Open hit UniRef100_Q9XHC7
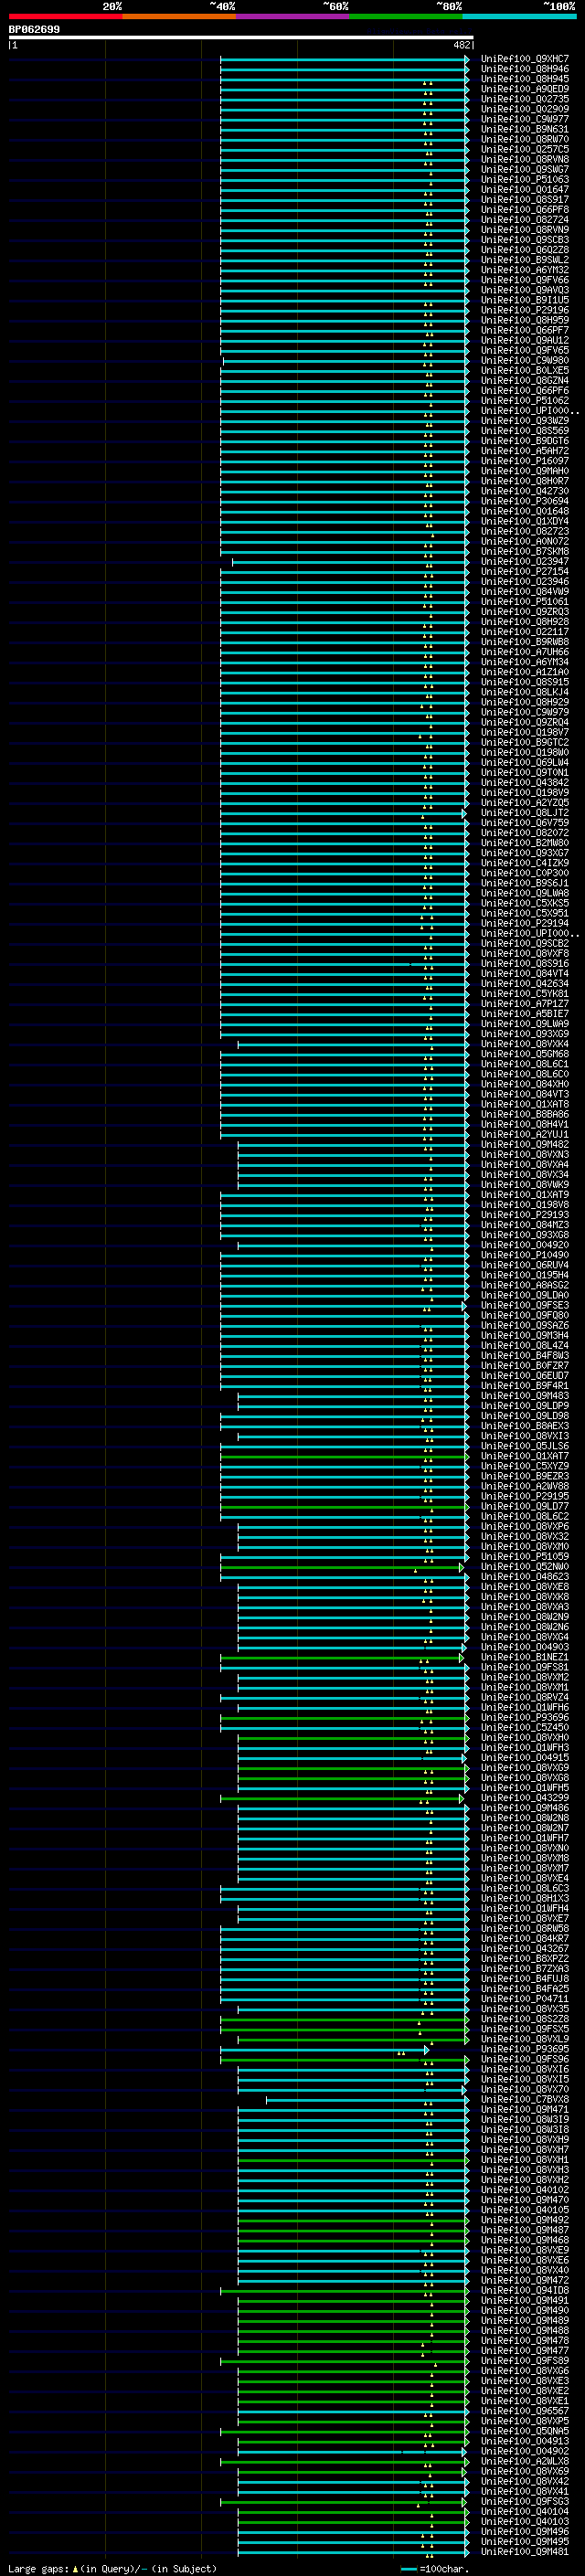The image size is (585, 2576). (525, 60)
